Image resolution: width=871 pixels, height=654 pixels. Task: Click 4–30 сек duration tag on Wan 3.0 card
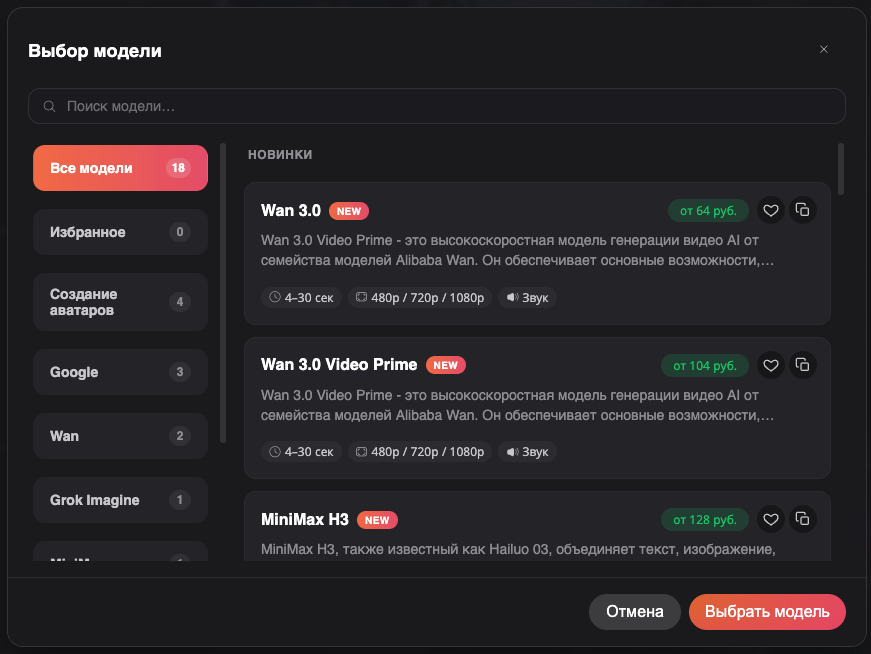[x=301, y=298]
